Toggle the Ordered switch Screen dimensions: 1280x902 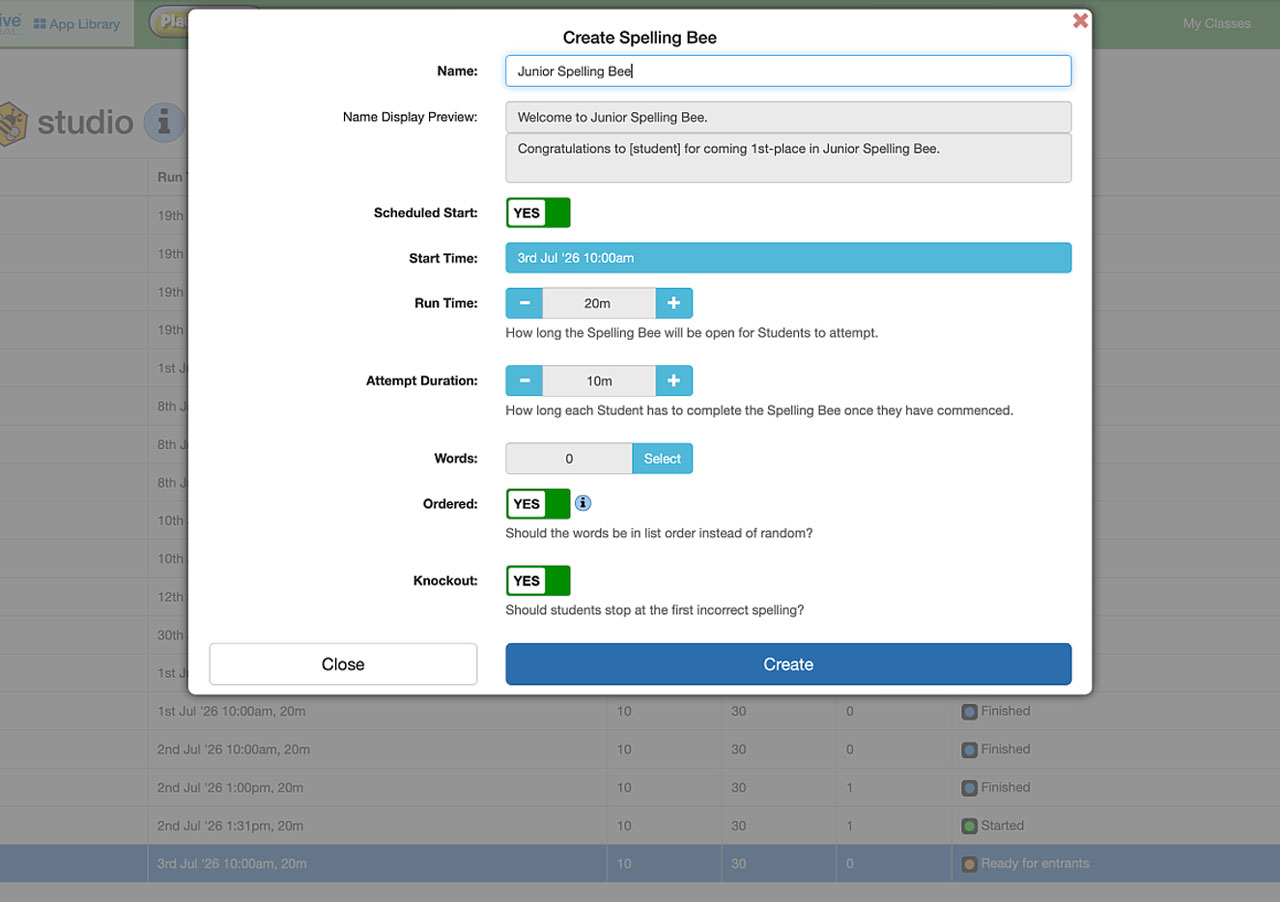click(538, 504)
